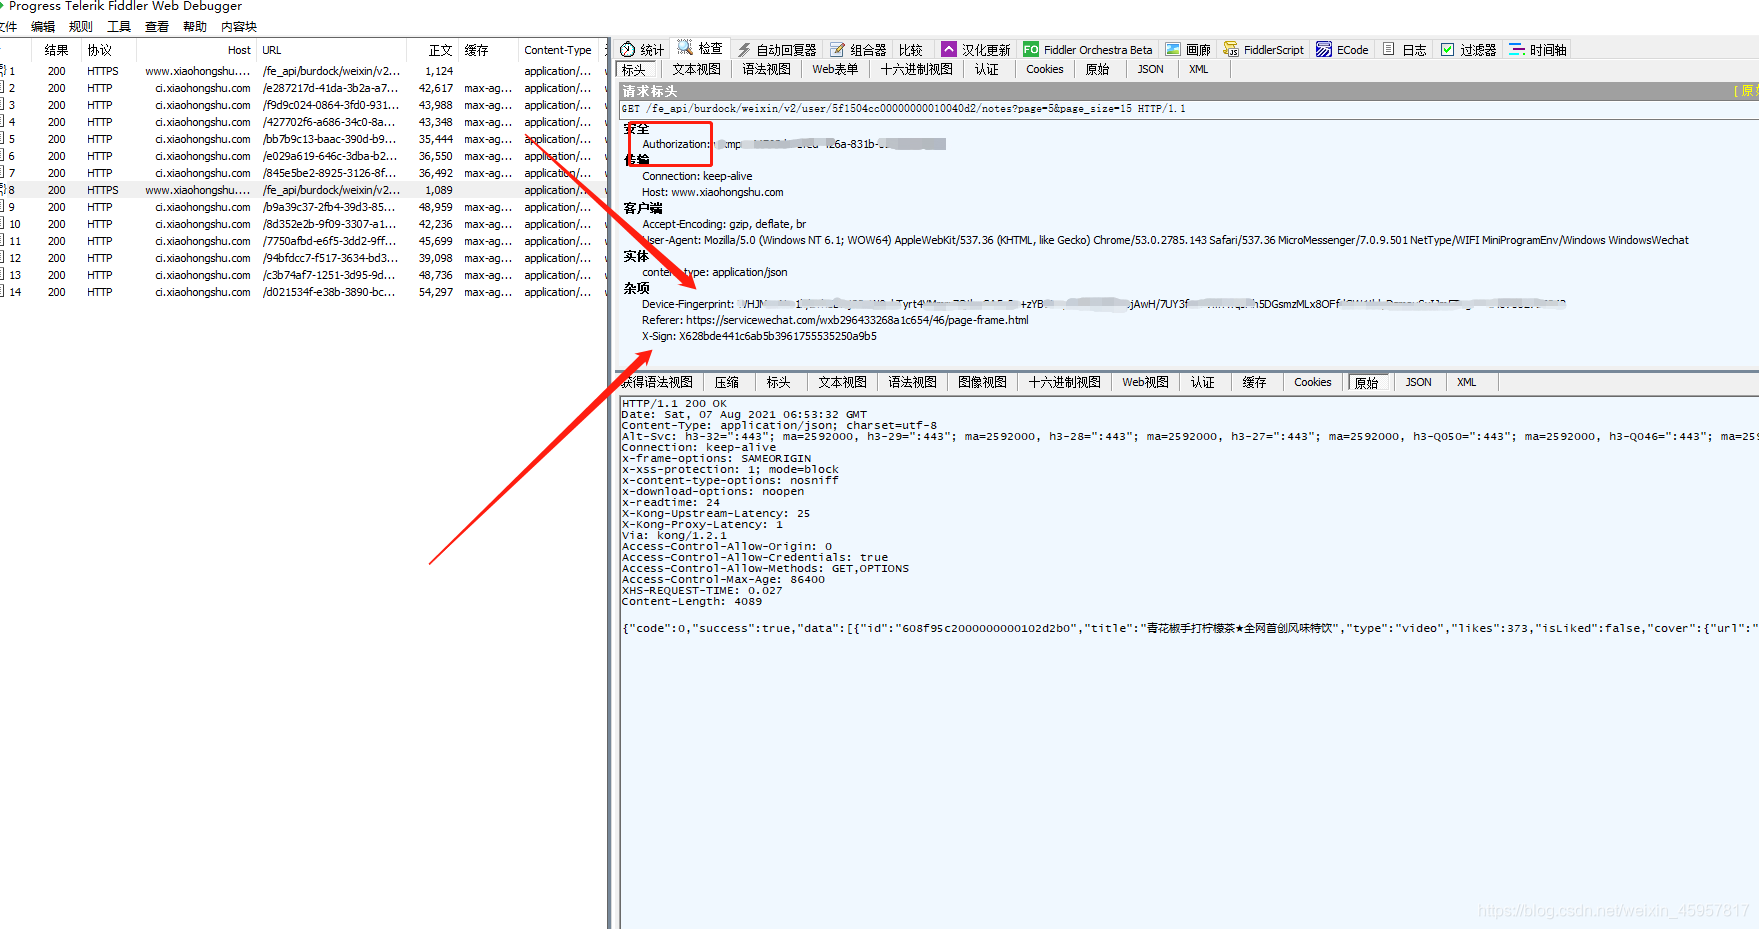Click the Host: www.xiaohongshu.com header line
This screenshot has width=1759, height=929.
tap(712, 192)
